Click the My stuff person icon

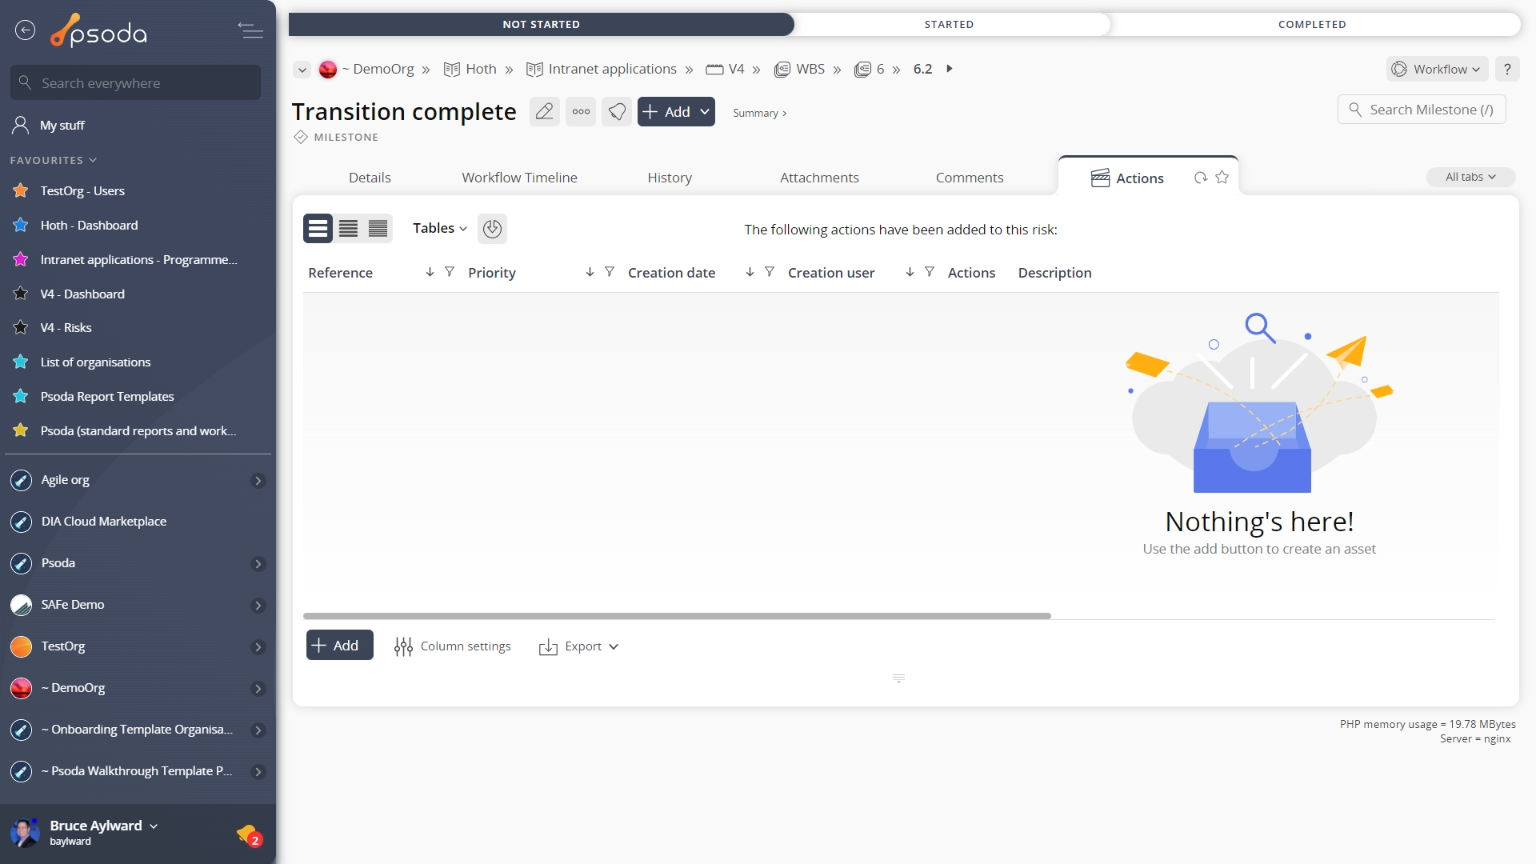(x=20, y=125)
